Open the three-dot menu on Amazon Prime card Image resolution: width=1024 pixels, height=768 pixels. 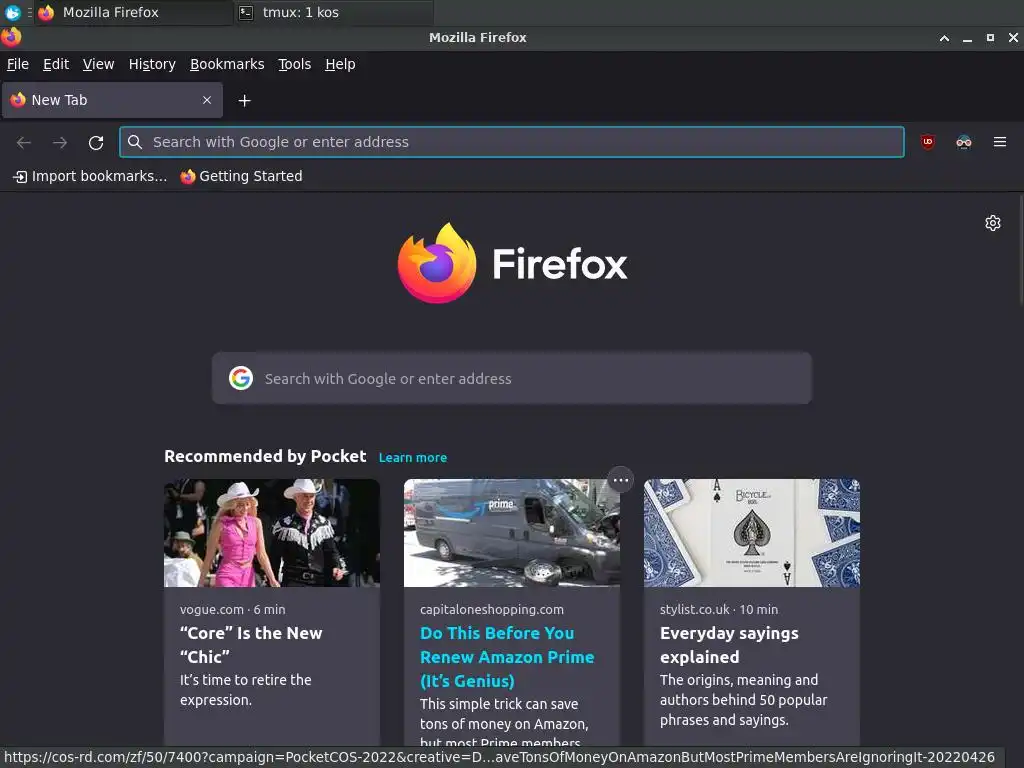point(620,480)
